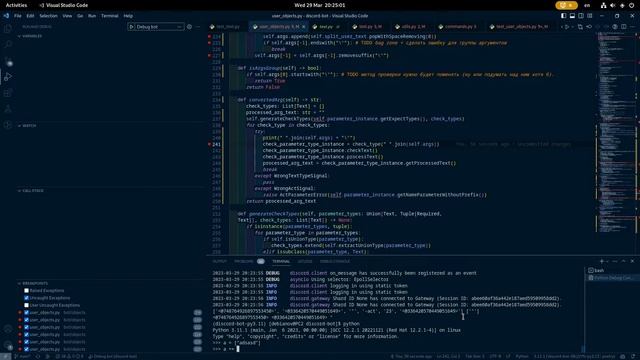Disable the second user_objects.py breakpoint checkbox
The image size is (640, 360).
[x=27, y=320]
